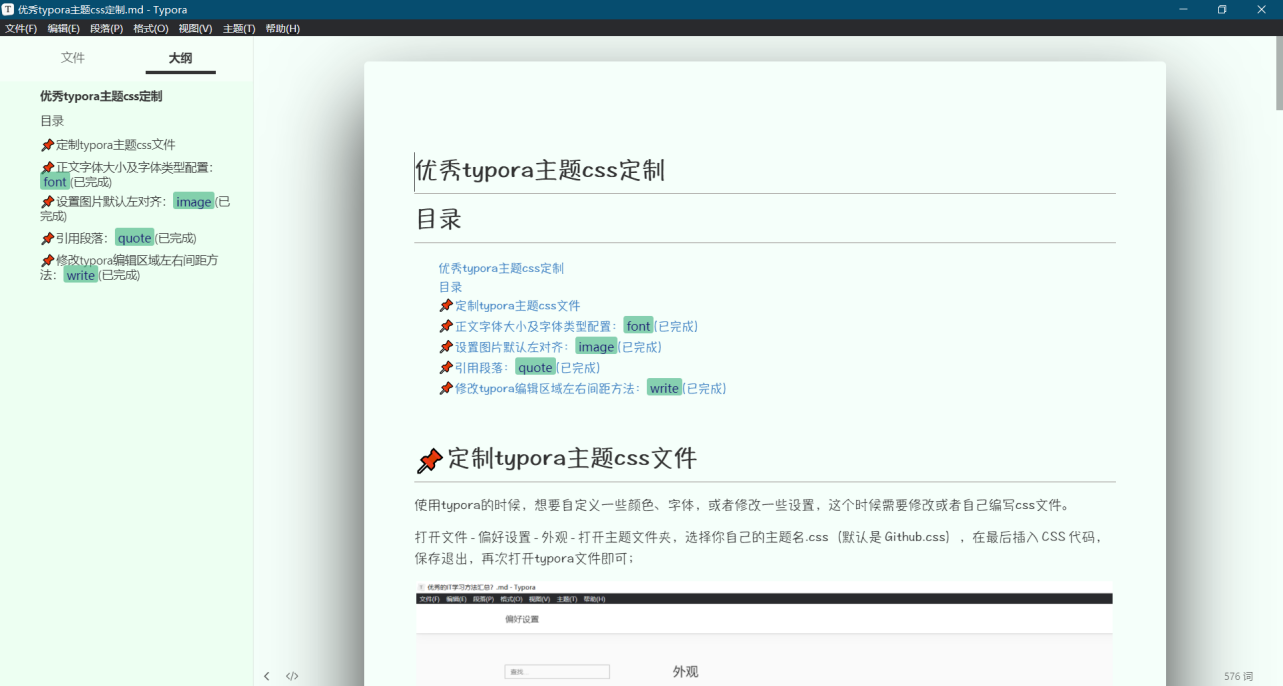The height and width of the screenshot is (686, 1283).
Task: Click the font tag in document TOC
Action: [x=638, y=326]
